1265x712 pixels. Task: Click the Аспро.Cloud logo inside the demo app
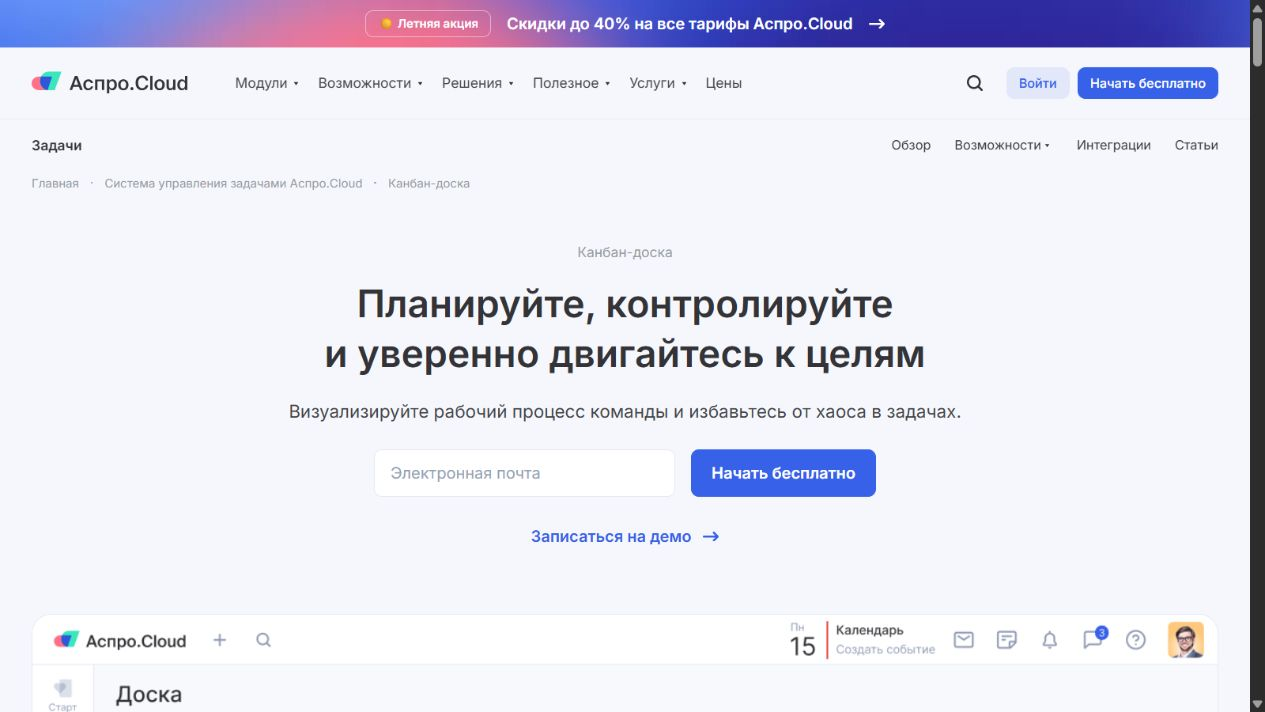point(120,640)
